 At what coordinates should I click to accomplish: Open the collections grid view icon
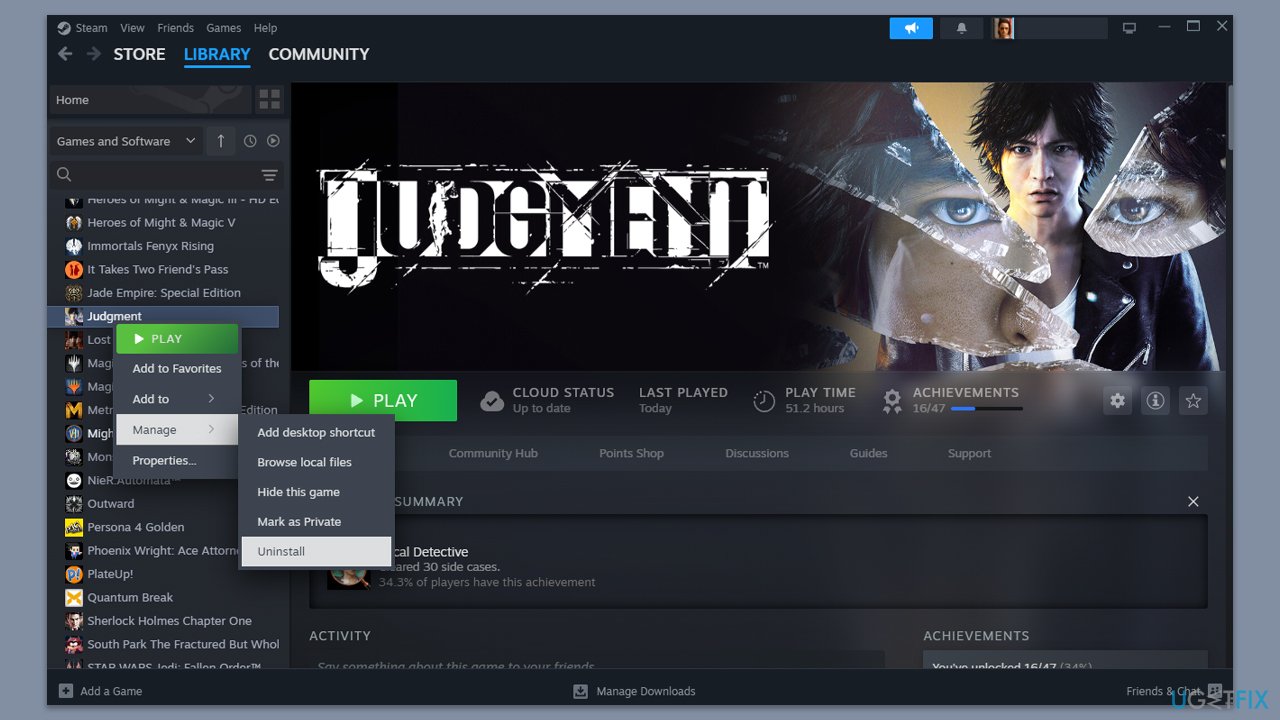(269, 99)
